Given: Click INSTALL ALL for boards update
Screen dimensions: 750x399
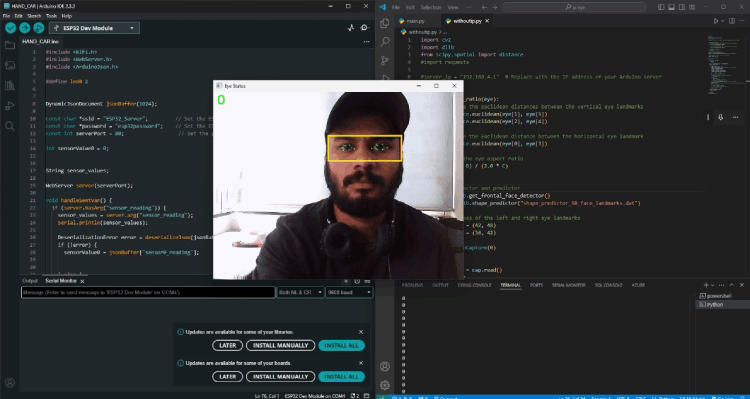Looking at the screenshot, I should click(x=342, y=377).
